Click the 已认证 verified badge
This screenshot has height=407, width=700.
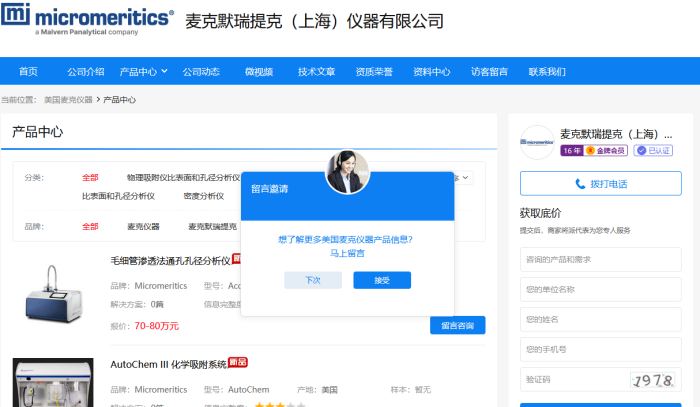click(654, 151)
